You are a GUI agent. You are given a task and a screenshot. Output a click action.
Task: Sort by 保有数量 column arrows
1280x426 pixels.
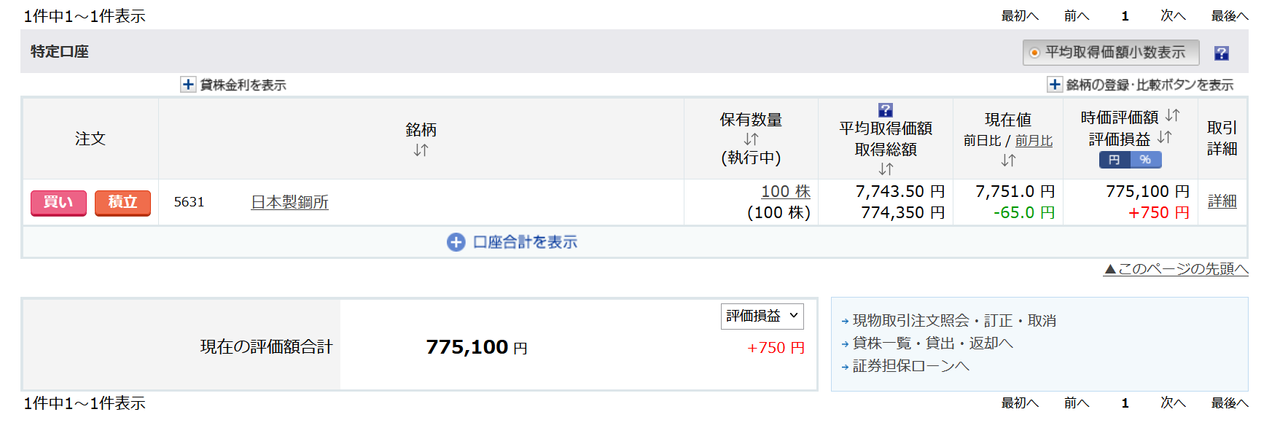point(751,139)
